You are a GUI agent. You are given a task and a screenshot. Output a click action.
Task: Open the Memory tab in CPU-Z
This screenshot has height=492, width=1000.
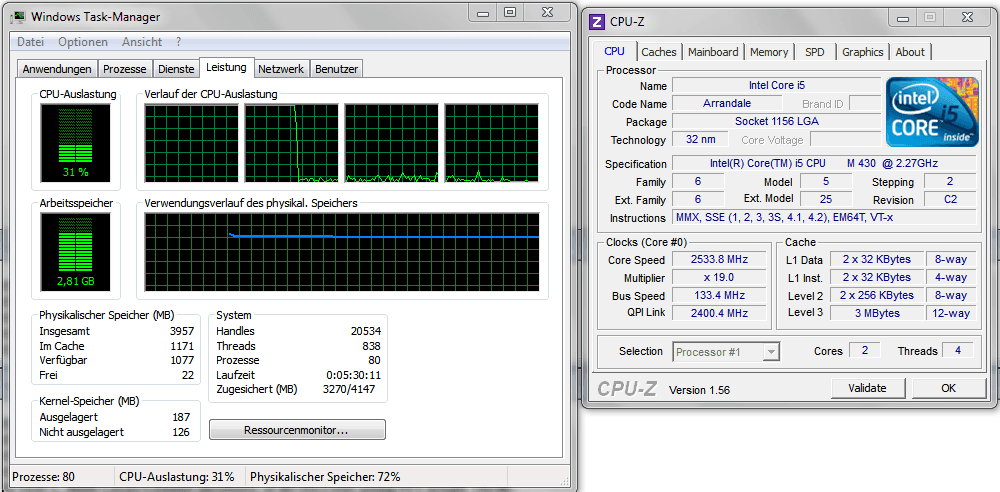click(x=769, y=52)
